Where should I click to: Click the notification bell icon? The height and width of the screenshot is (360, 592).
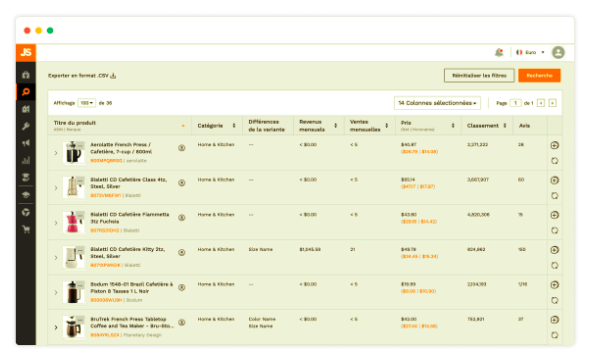point(499,52)
